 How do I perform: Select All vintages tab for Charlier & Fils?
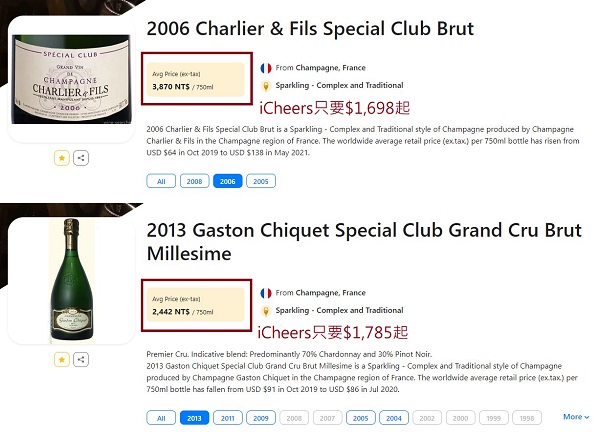[159, 181]
